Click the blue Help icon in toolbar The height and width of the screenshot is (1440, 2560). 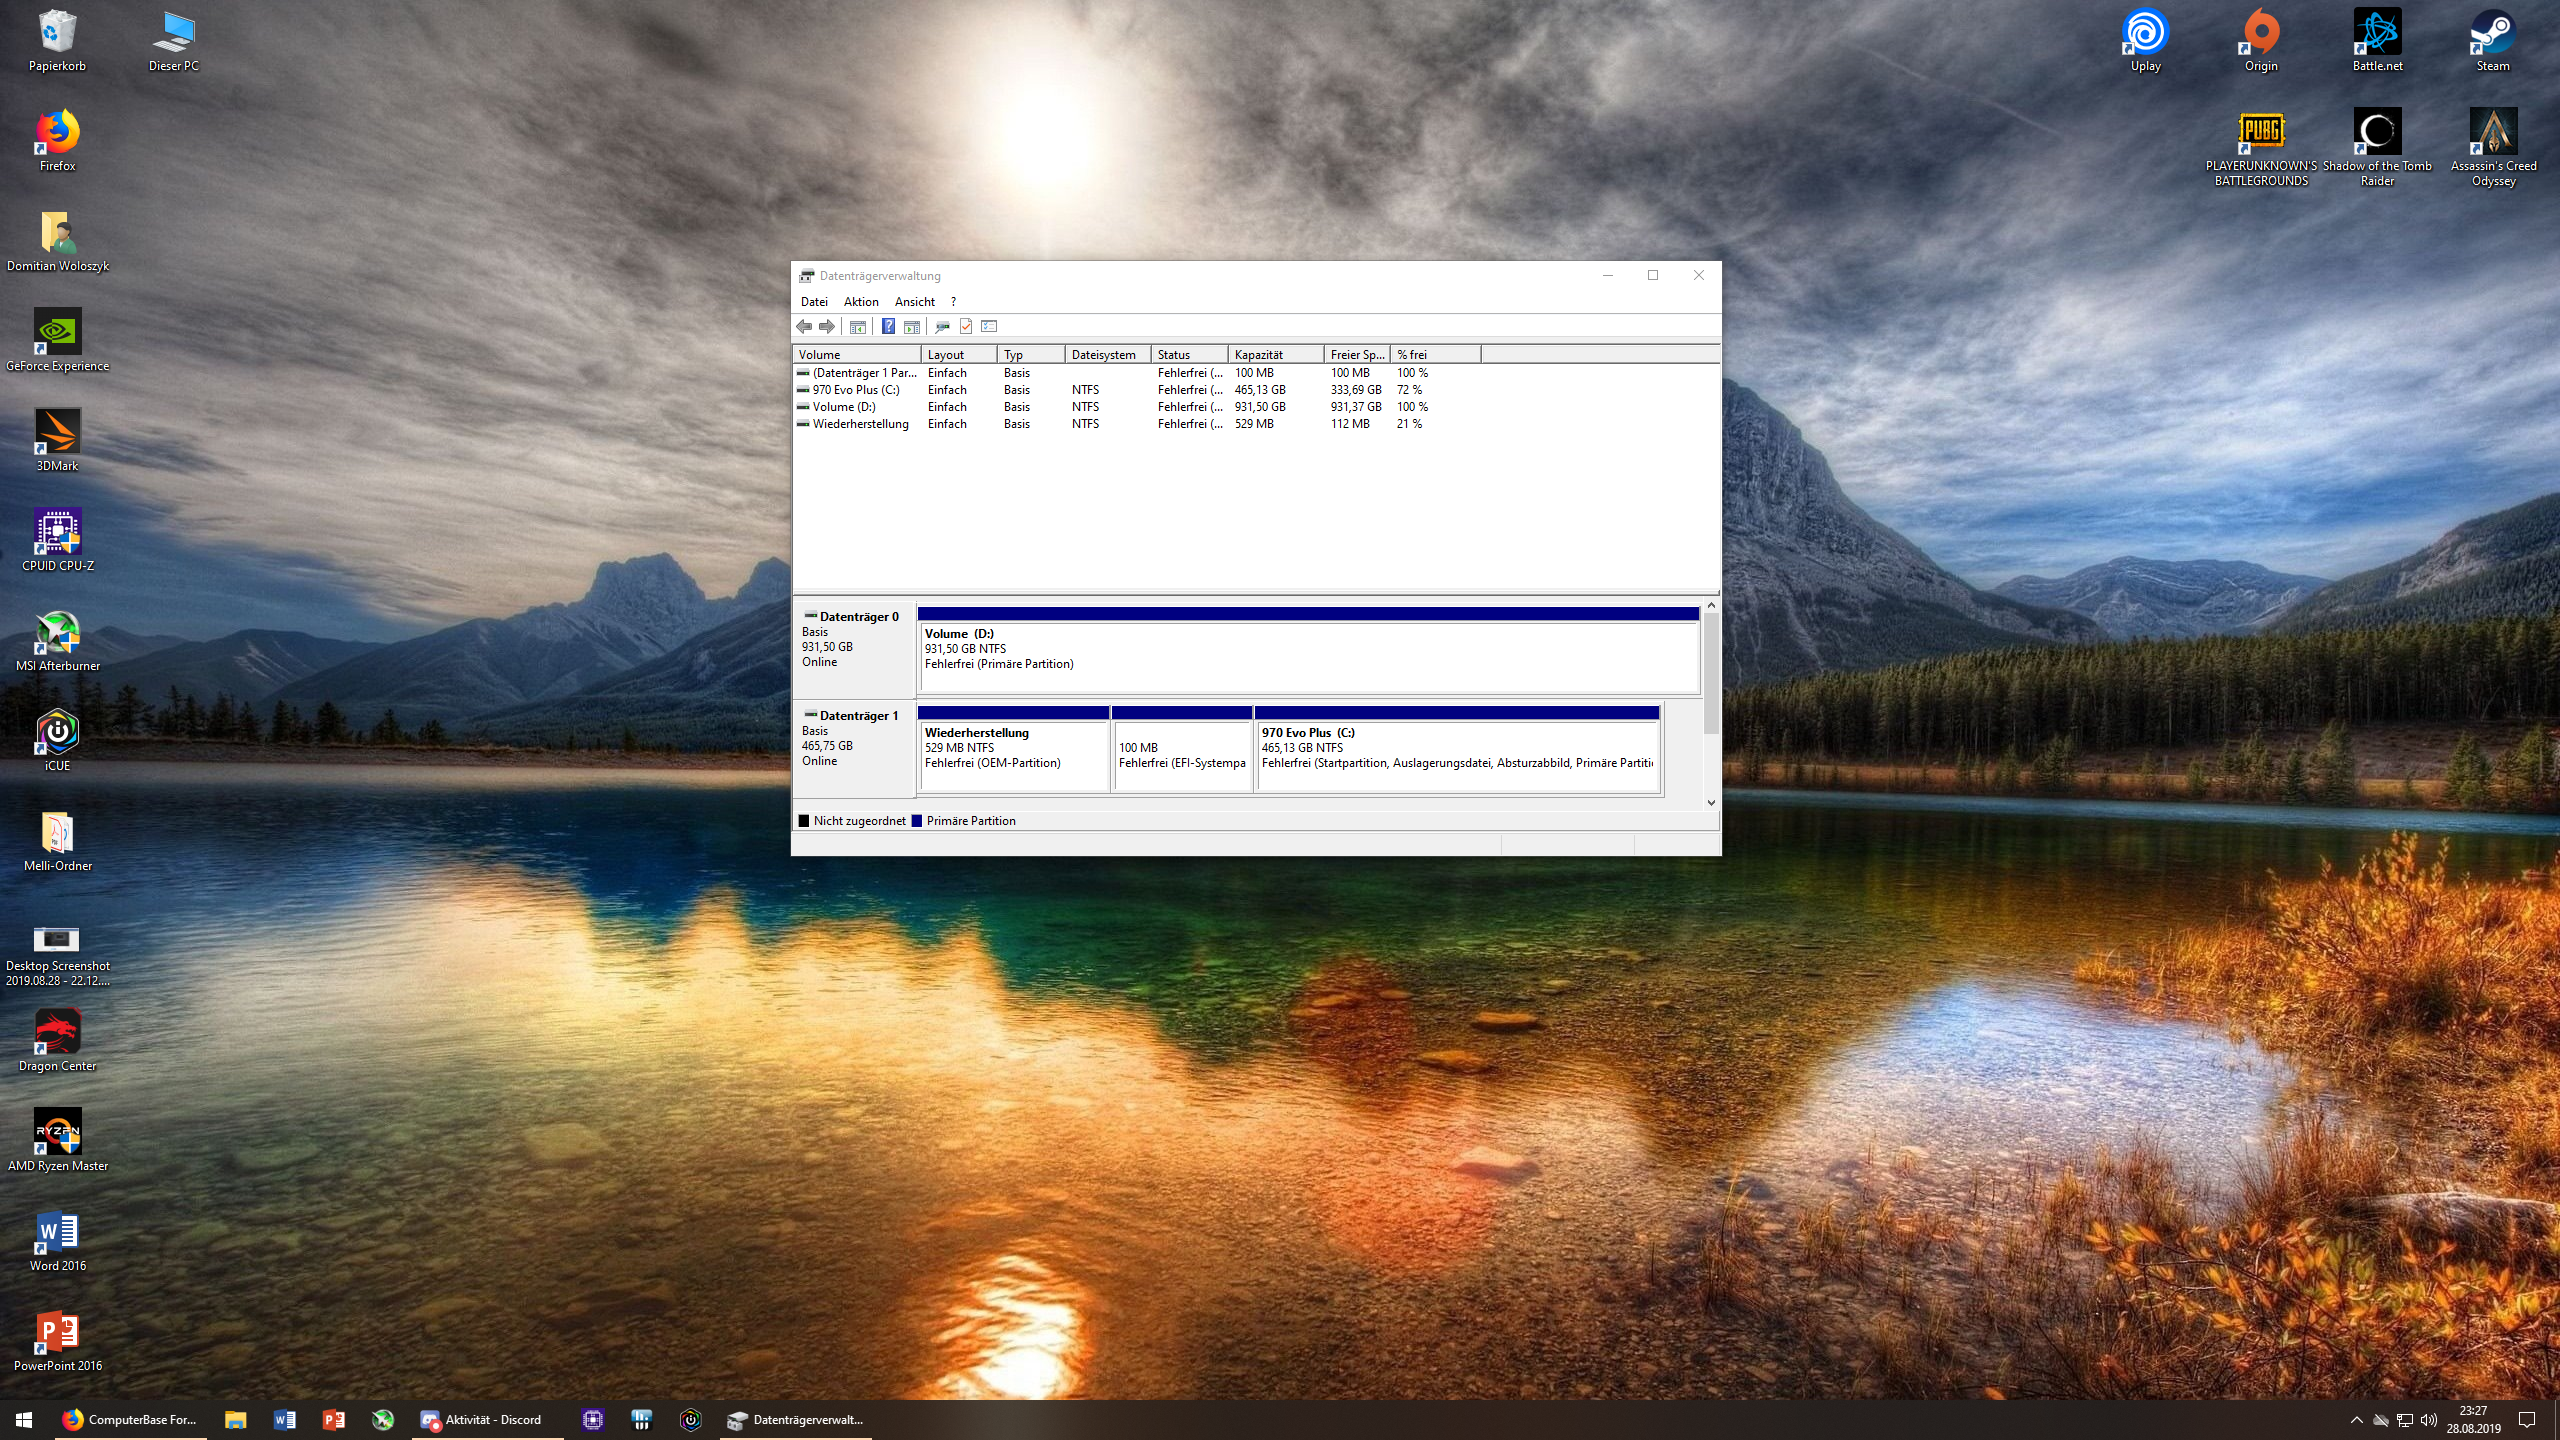coord(887,326)
